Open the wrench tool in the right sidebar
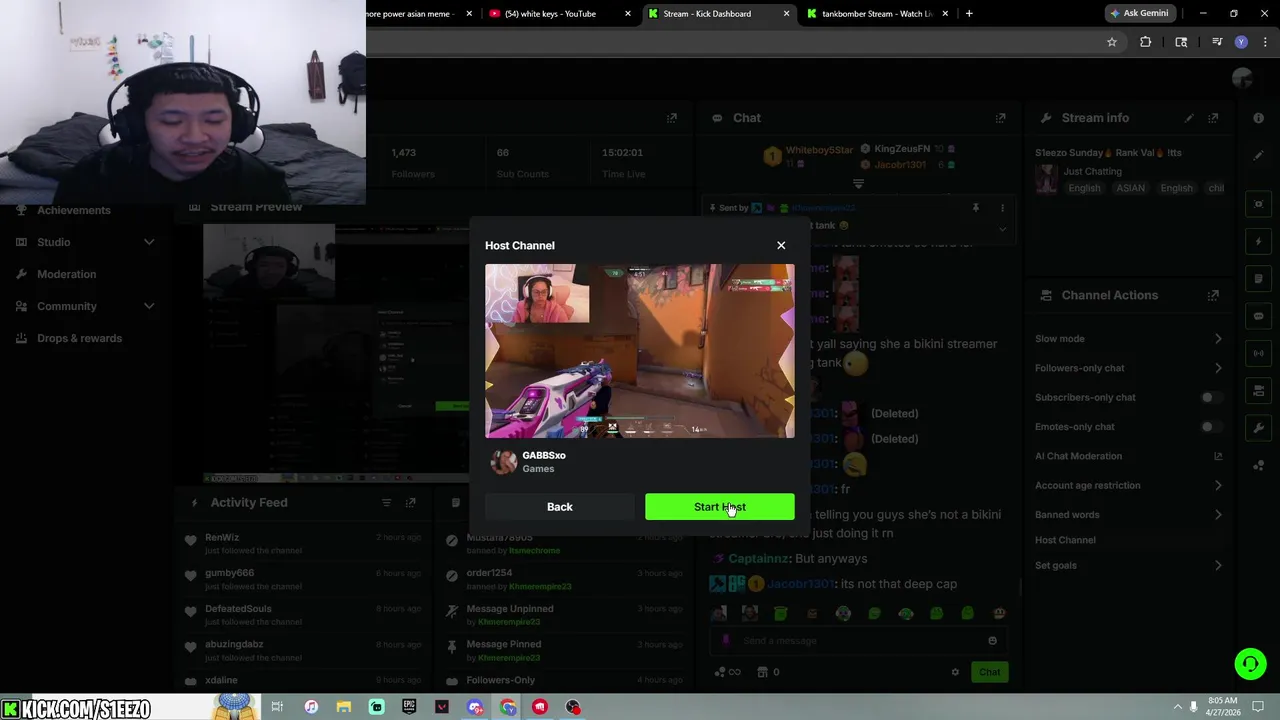This screenshot has width=1280, height=720. tap(1258, 427)
